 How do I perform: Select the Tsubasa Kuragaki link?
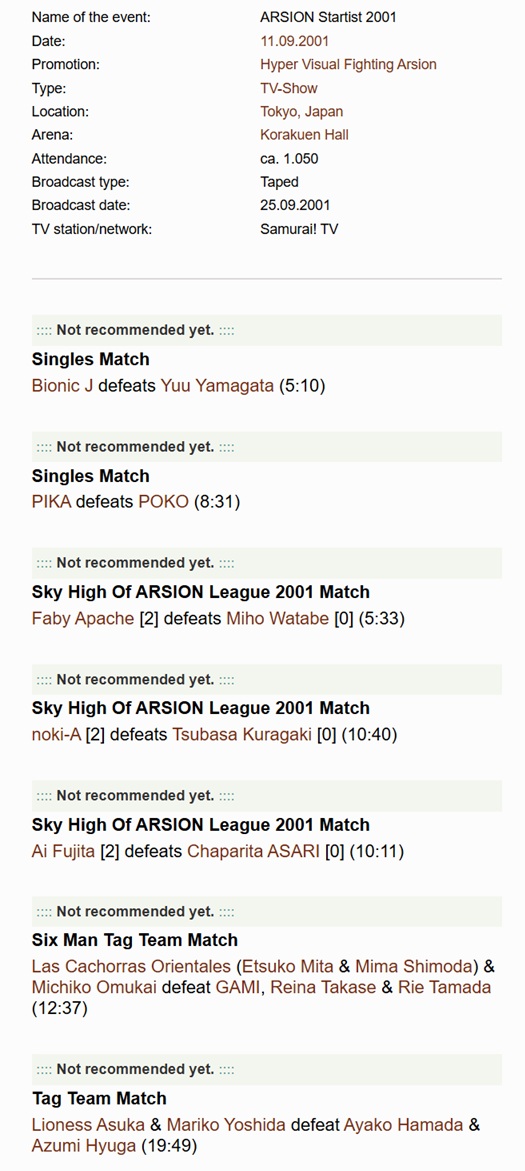pyautogui.click(x=242, y=734)
